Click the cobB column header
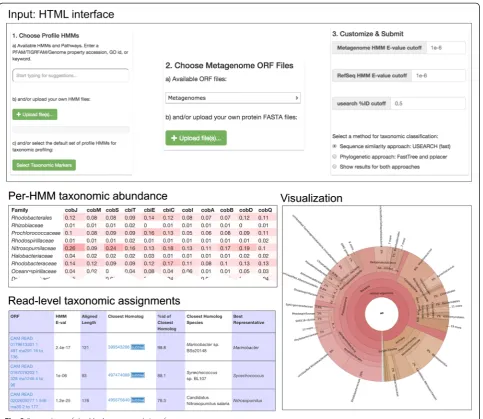 (226, 210)
